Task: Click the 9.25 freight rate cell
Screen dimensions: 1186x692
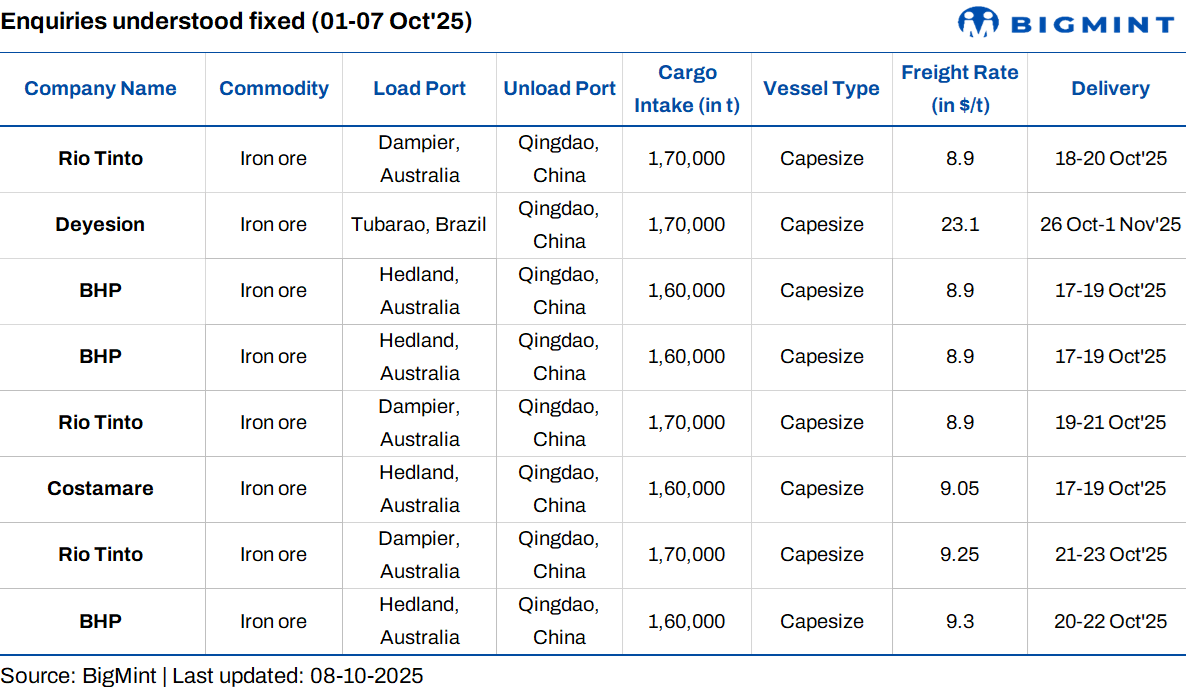Action: click(959, 555)
